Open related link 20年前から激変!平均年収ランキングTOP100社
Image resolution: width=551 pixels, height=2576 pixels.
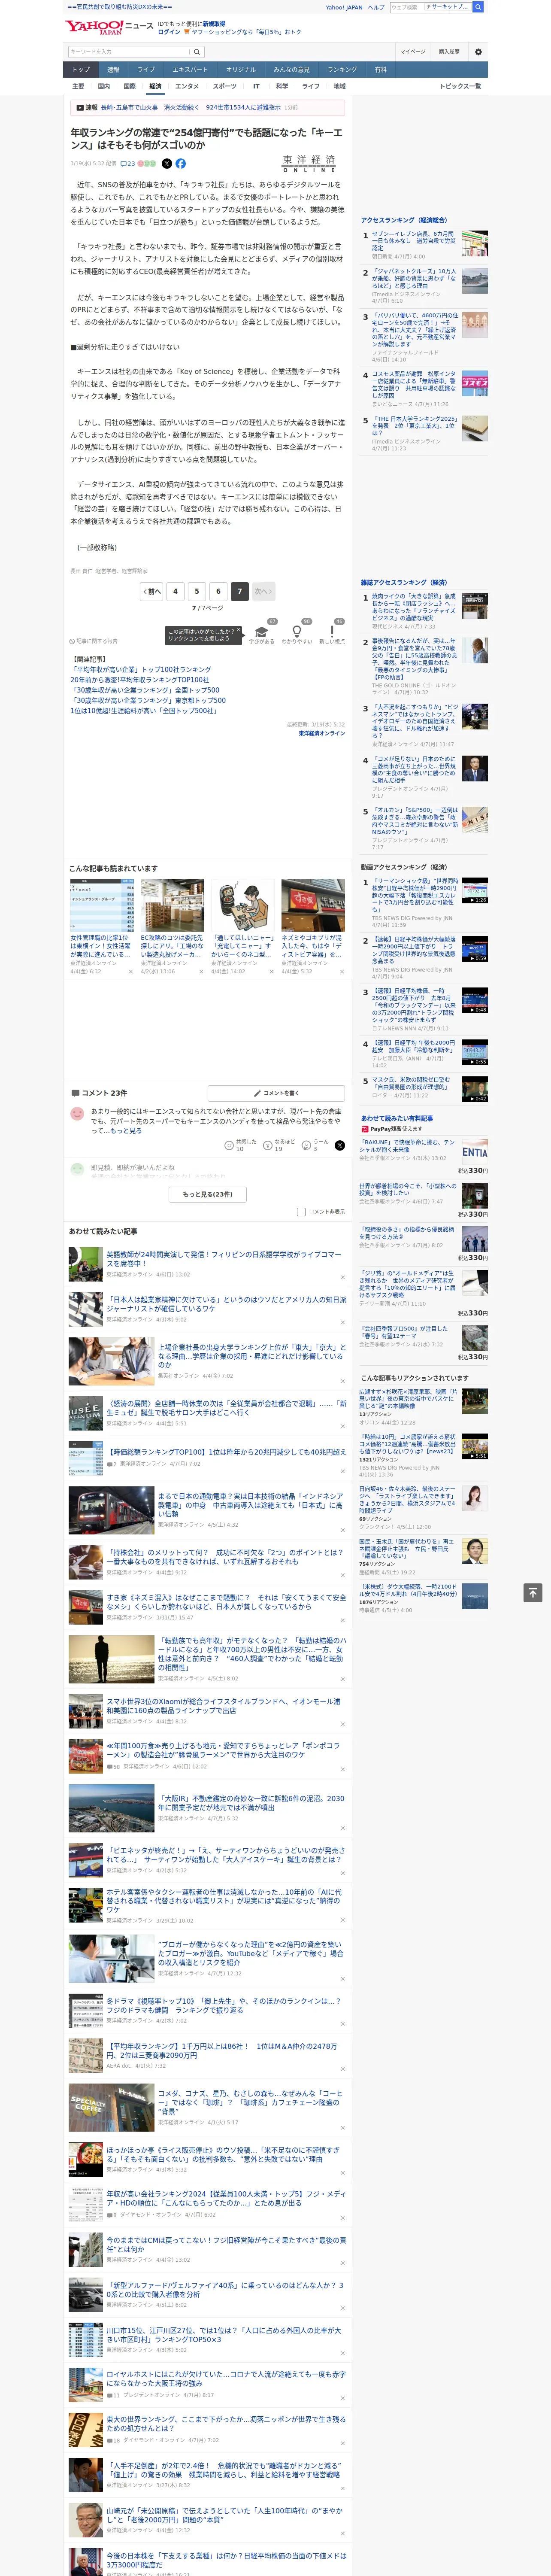140,680
